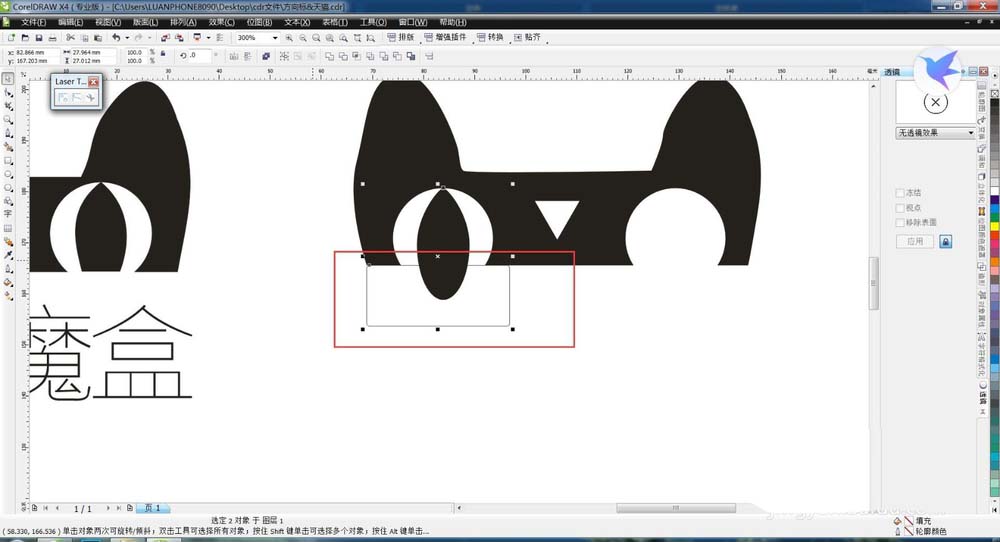1000x542 pixels.
Task: Open the 效果(C) menu
Action: tap(221, 22)
